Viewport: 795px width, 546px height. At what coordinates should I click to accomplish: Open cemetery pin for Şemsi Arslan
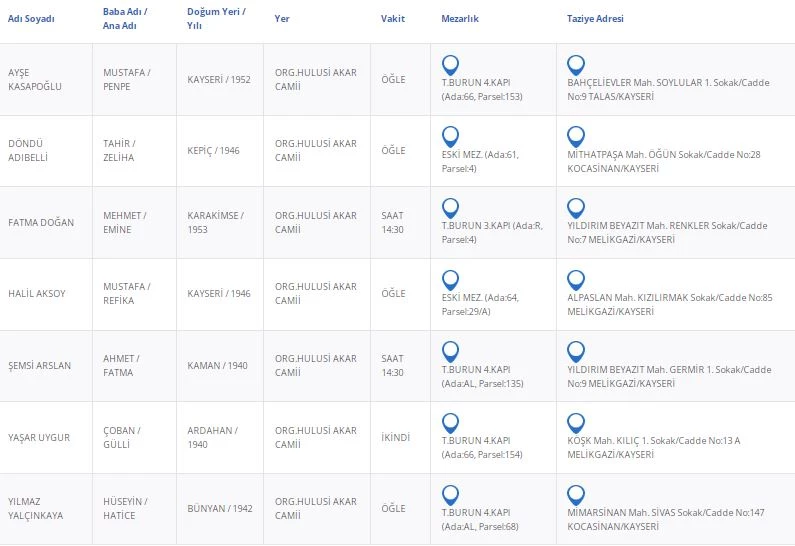(450, 351)
